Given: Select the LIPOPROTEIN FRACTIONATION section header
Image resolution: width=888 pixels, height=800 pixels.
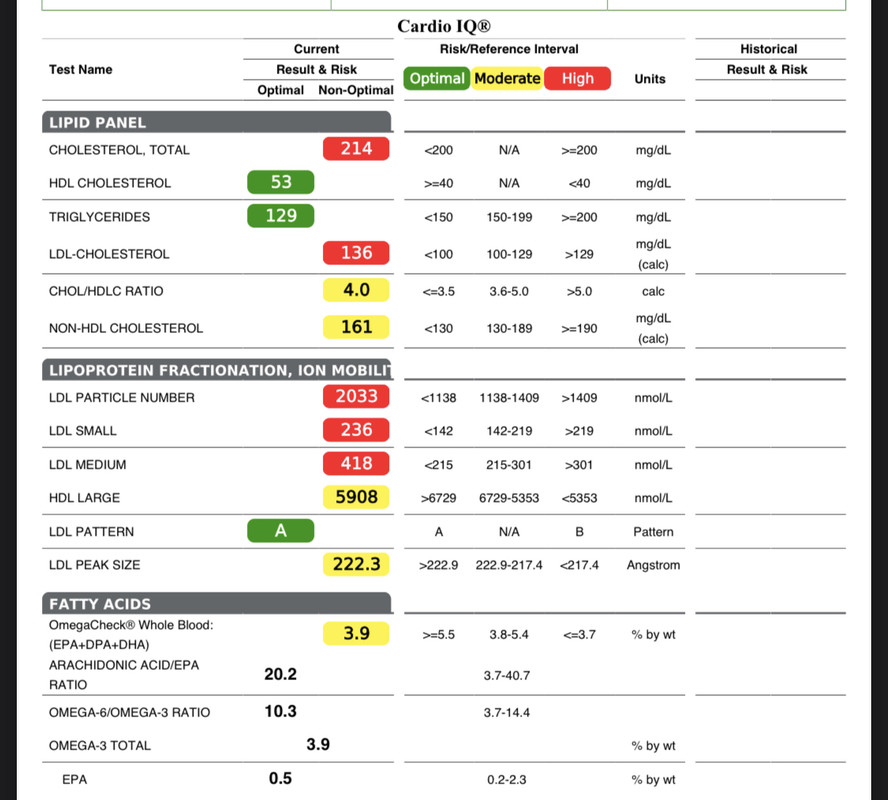Looking at the screenshot, I should 216,370.
